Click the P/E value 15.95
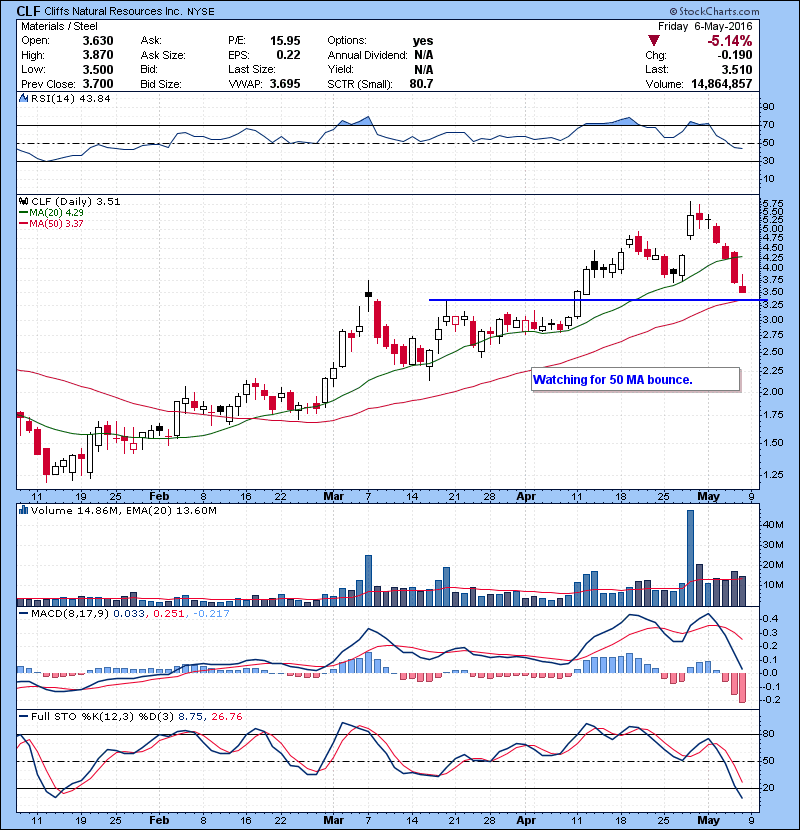Screen dimensions: 800x830 coord(285,41)
